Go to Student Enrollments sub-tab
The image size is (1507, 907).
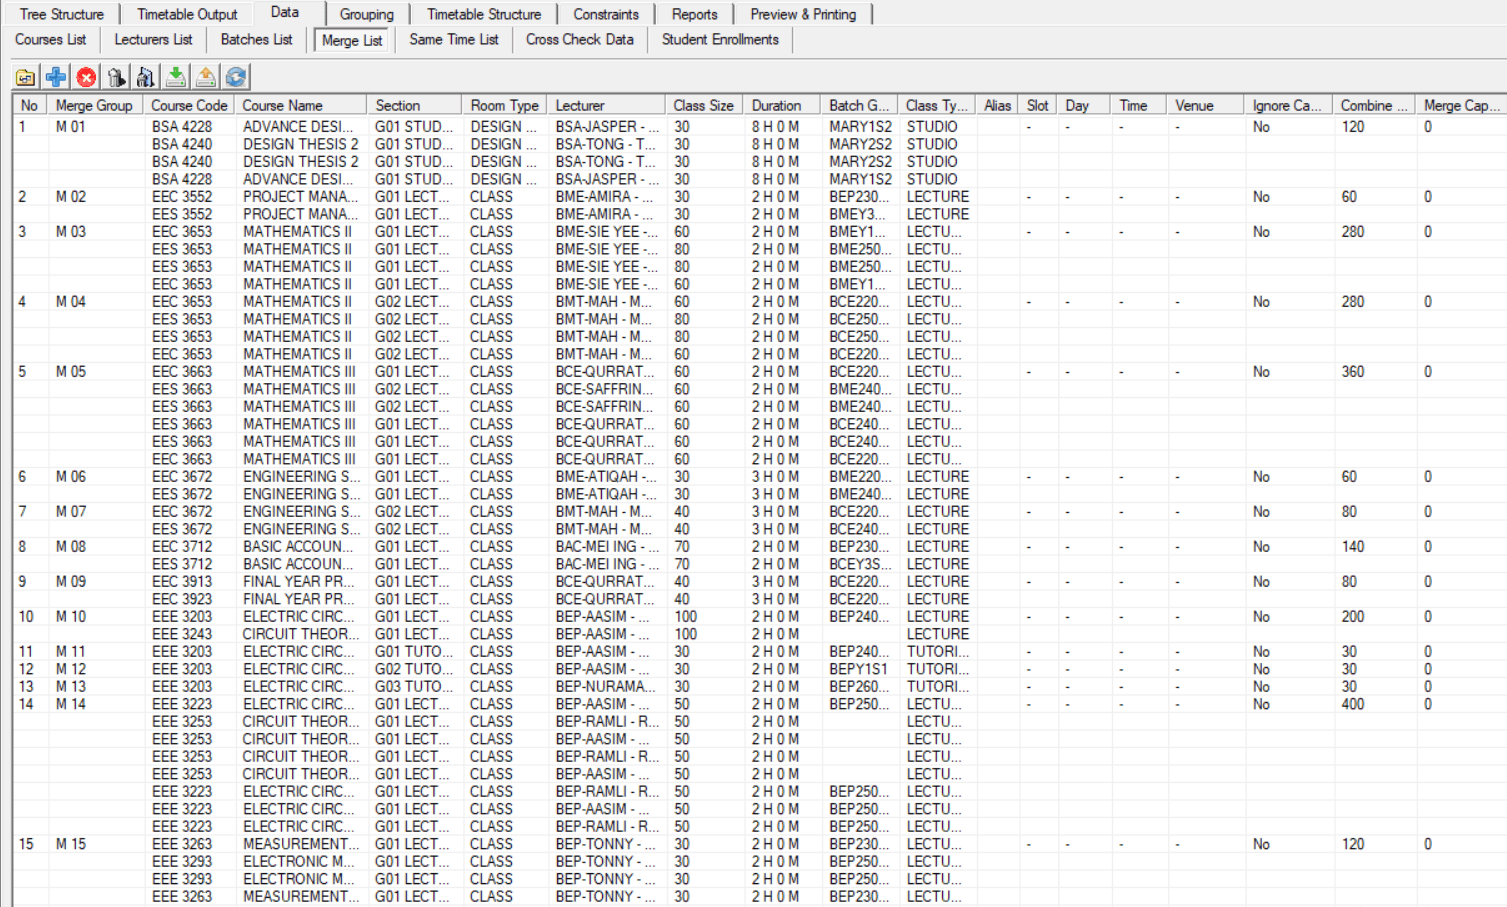click(720, 39)
